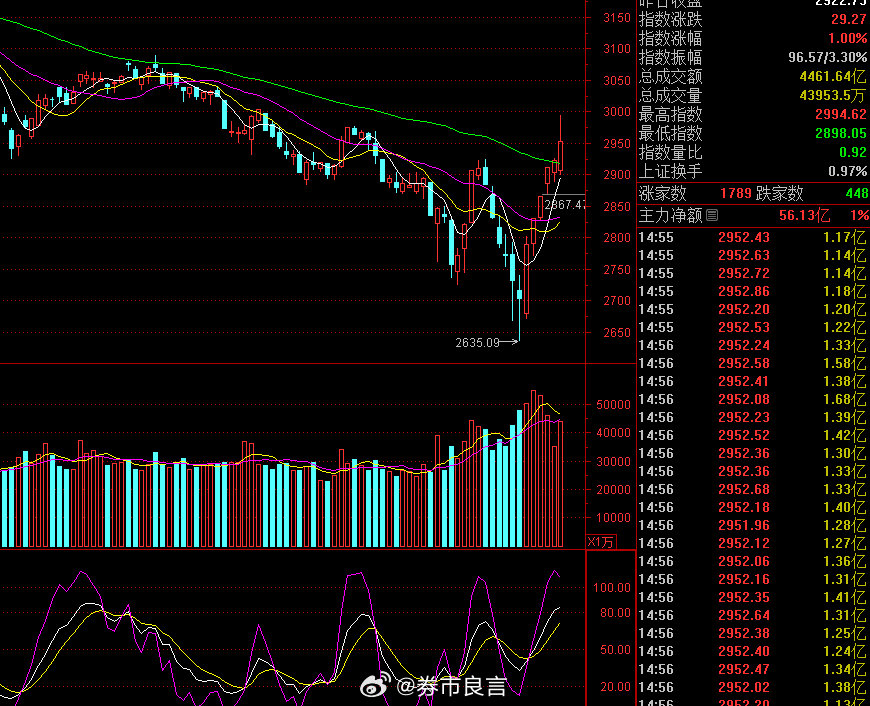Select the 2898.05 lowest index value
This screenshot has height=706, width=870.
click(x=841, y=133)
